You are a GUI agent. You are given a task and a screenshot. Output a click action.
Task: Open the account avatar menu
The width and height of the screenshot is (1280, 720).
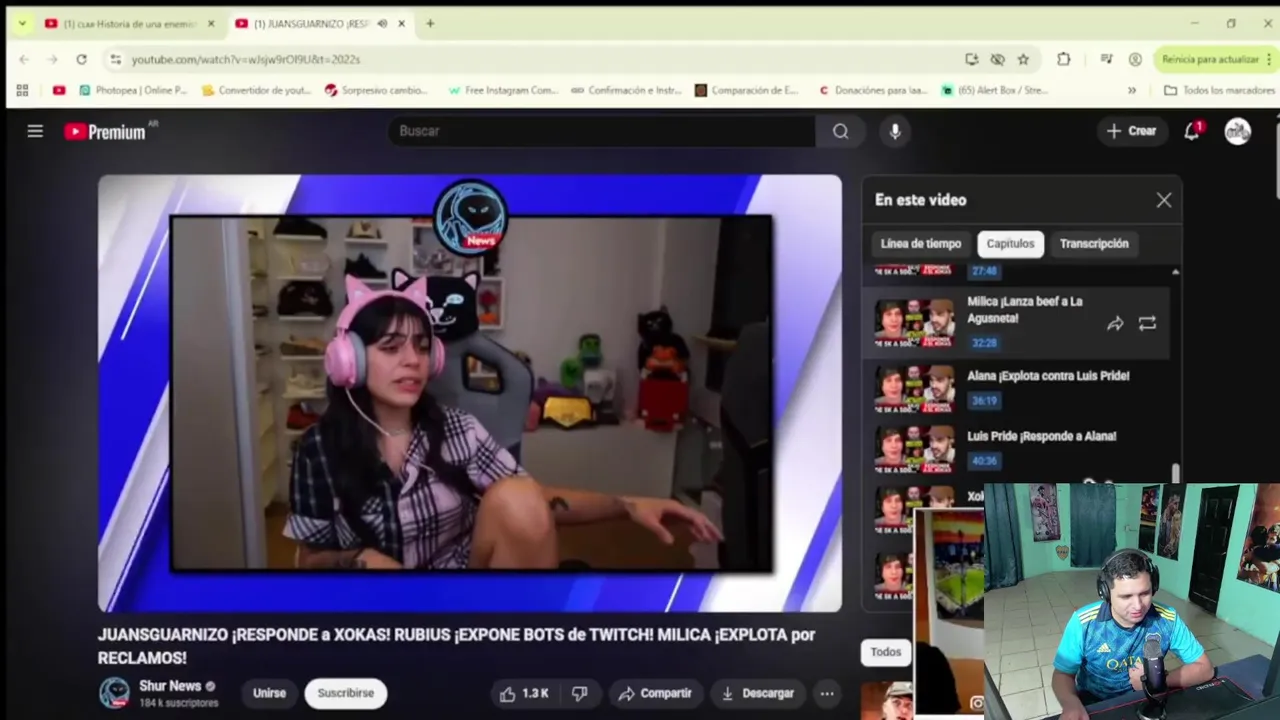[1238, 131]
